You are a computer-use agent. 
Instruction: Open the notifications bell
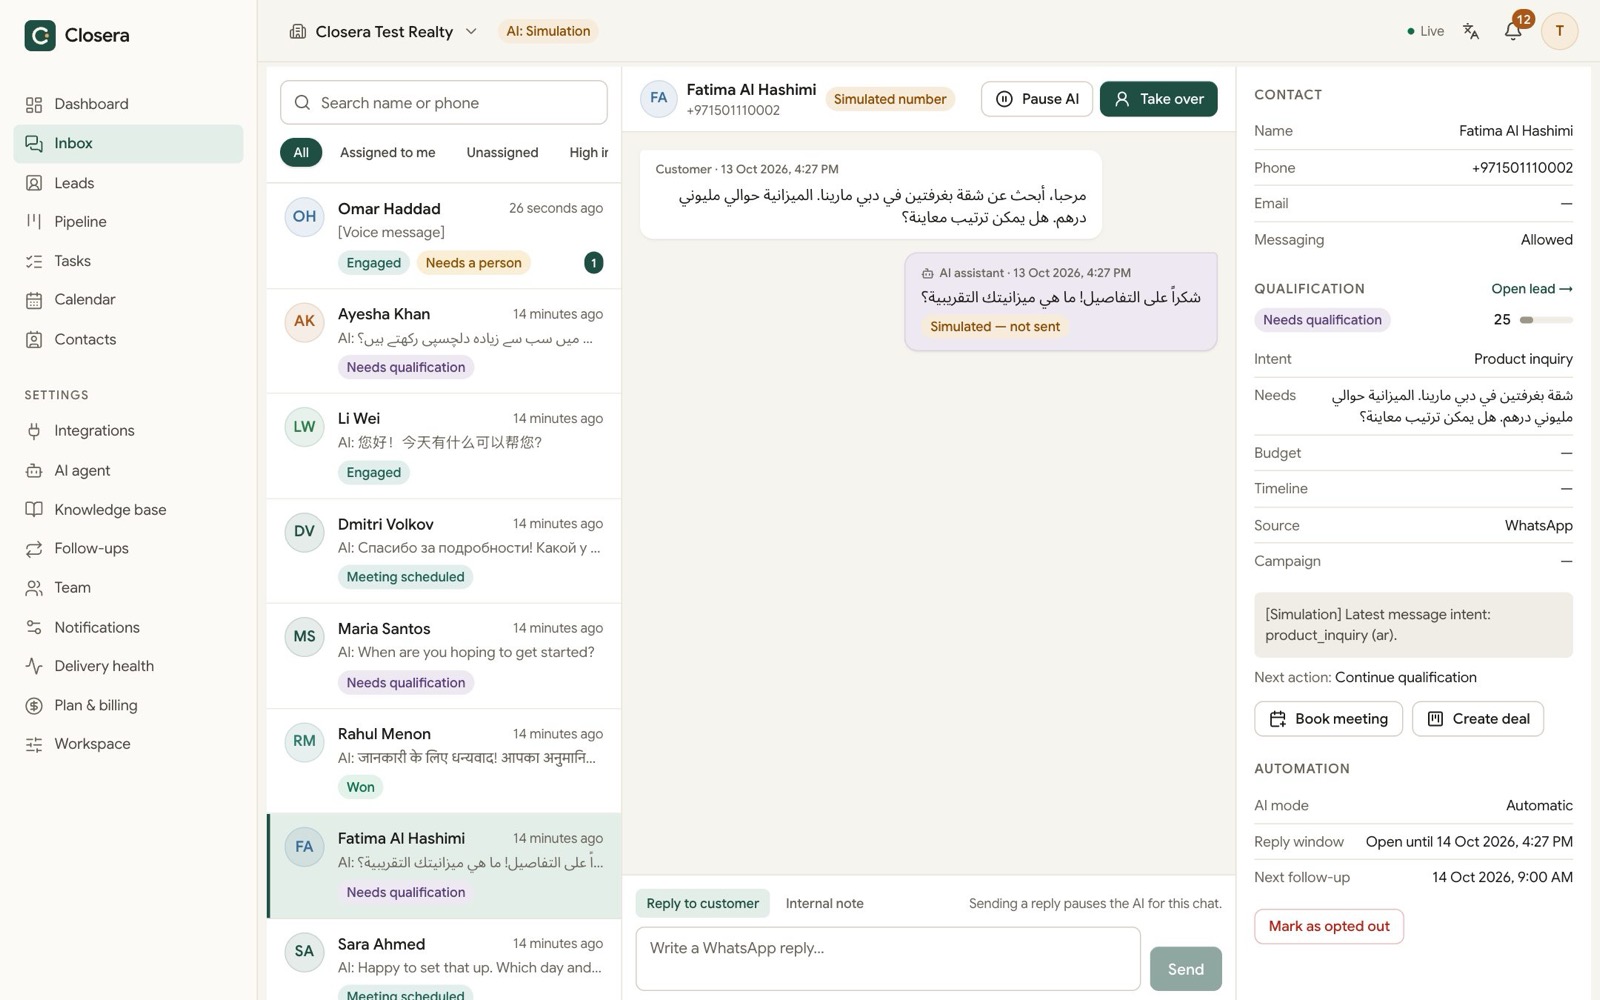1513,31
